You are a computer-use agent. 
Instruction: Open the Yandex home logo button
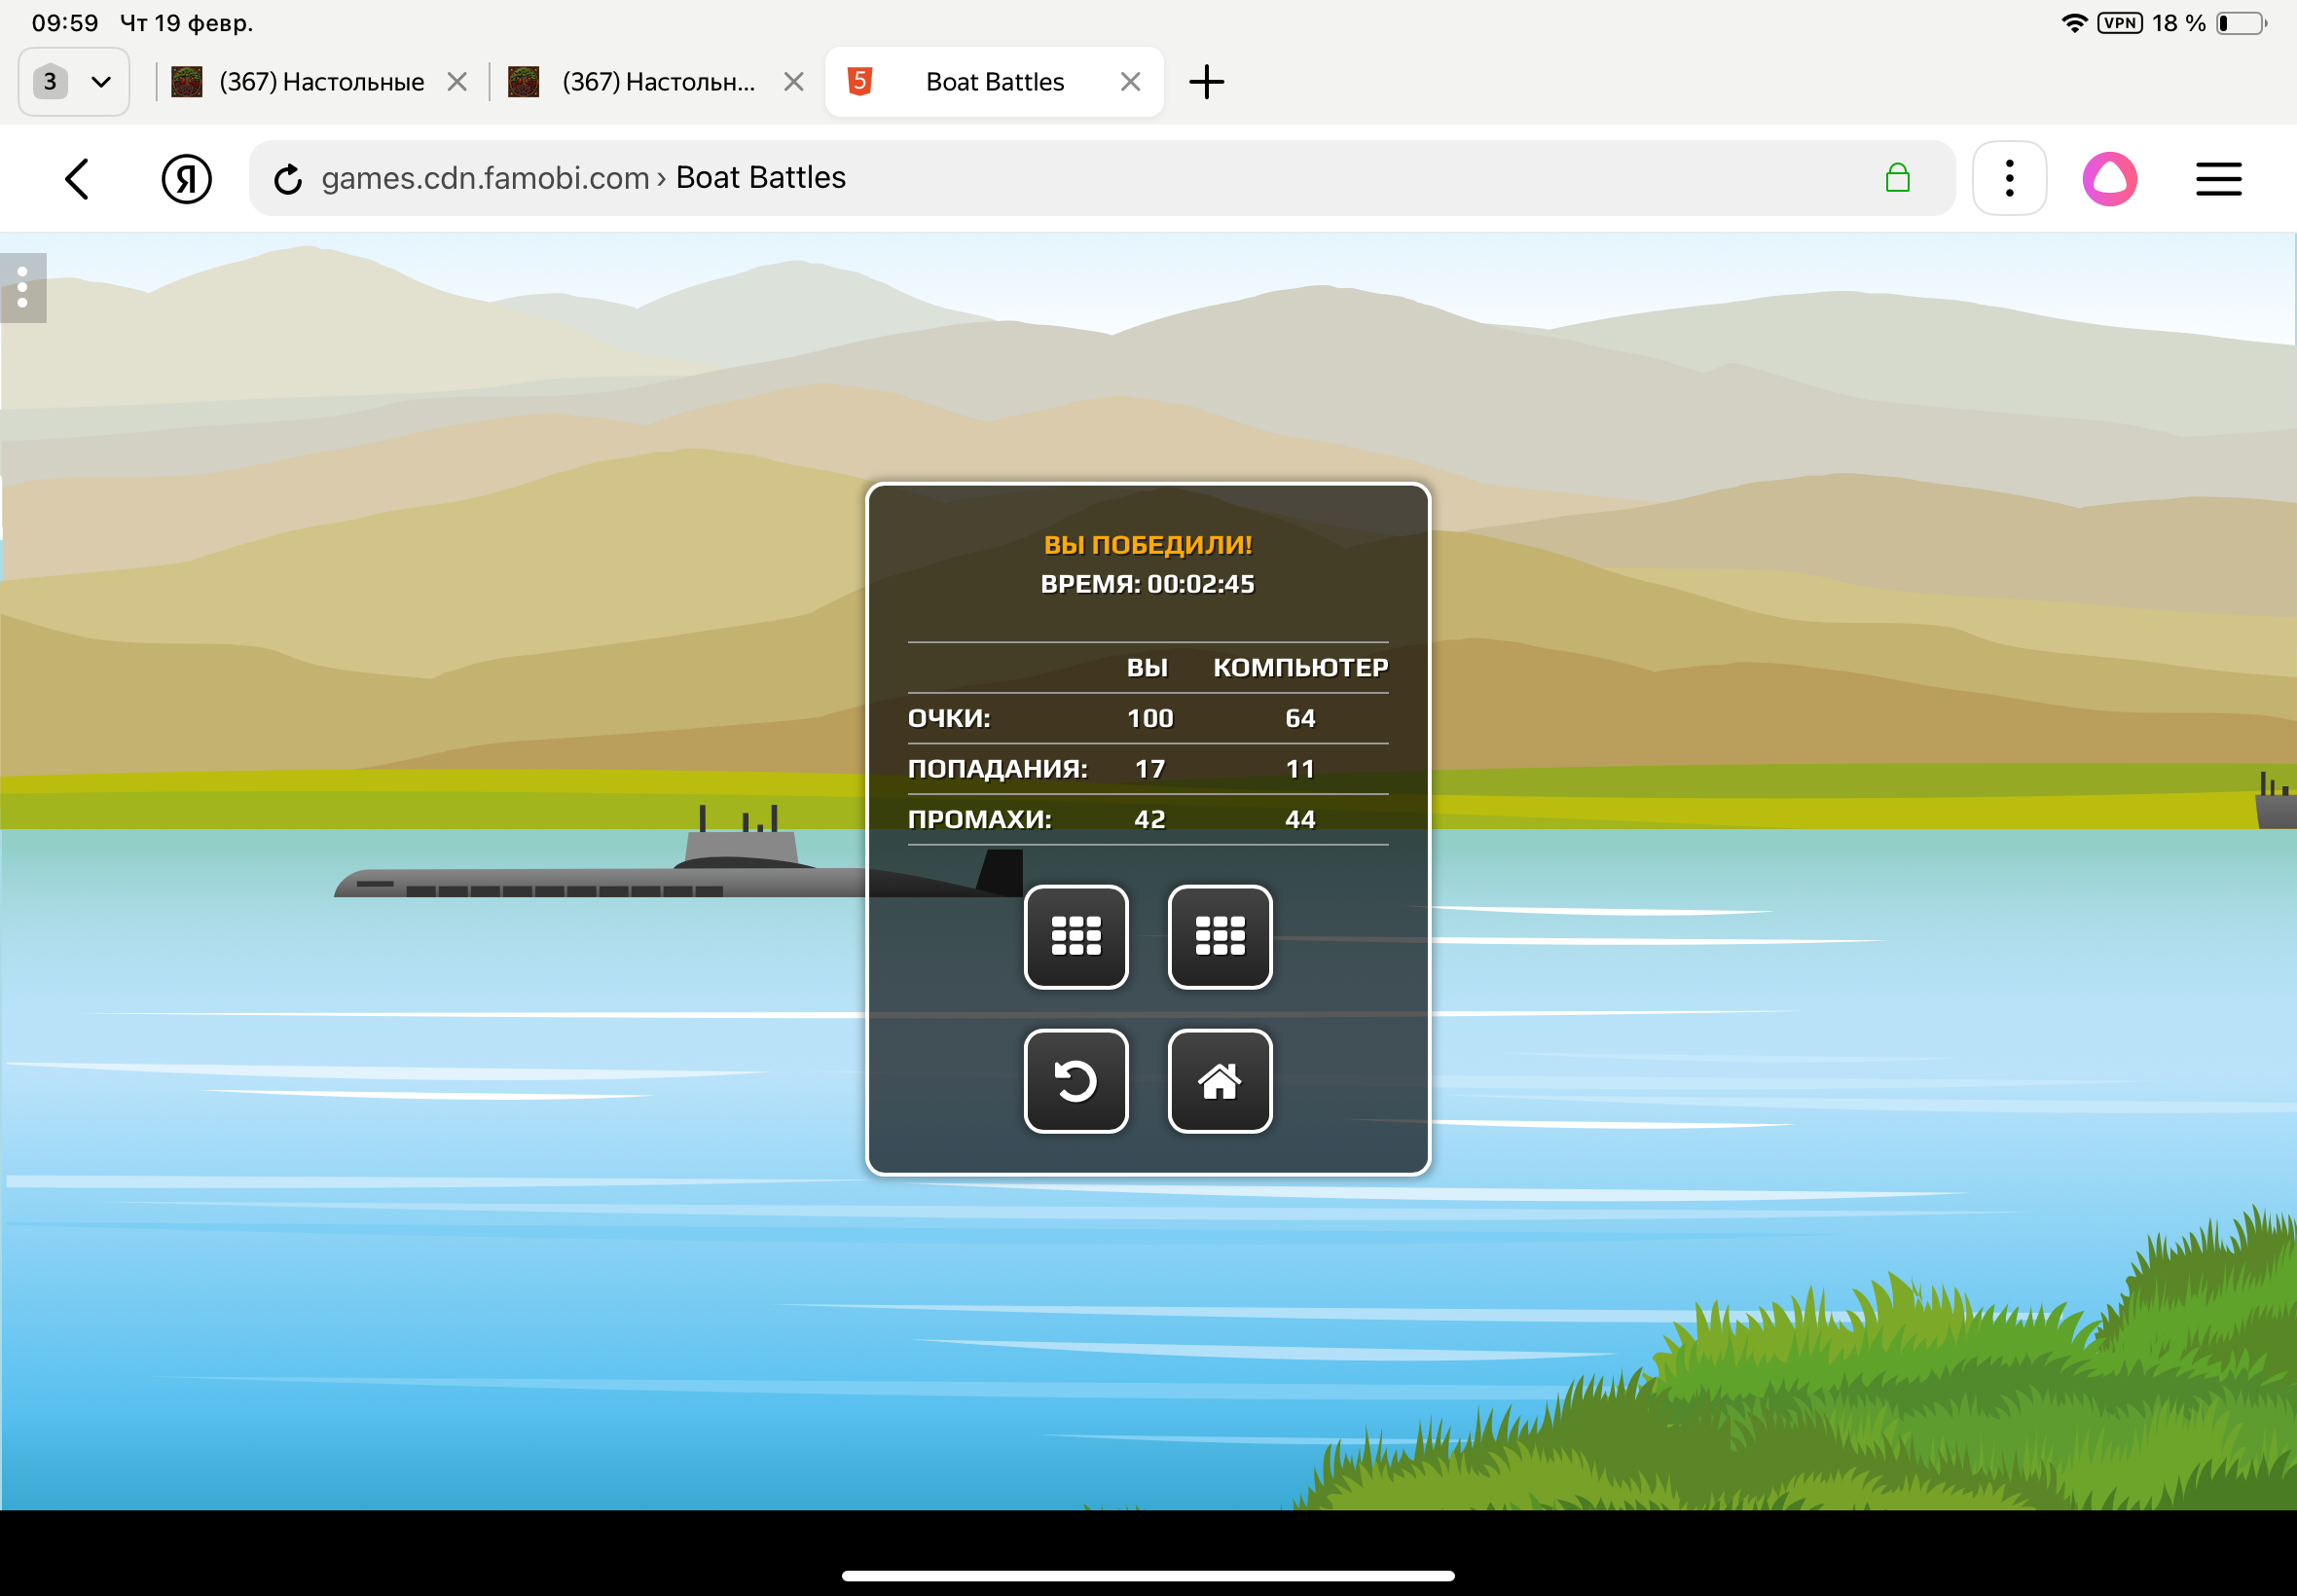tap(186, 179)
